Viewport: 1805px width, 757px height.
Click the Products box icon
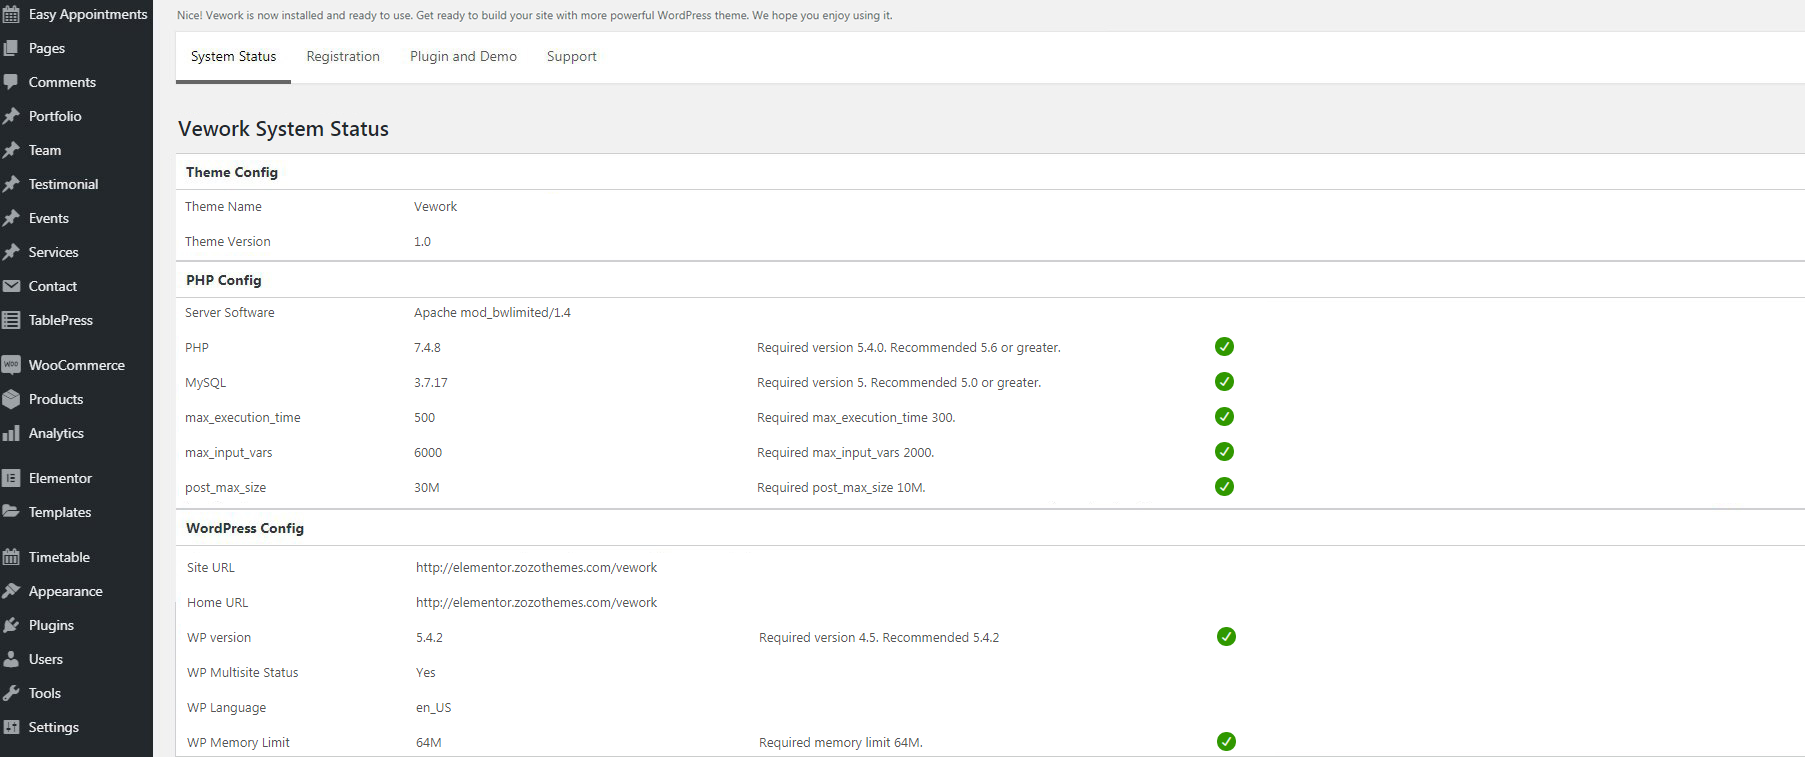11,399
